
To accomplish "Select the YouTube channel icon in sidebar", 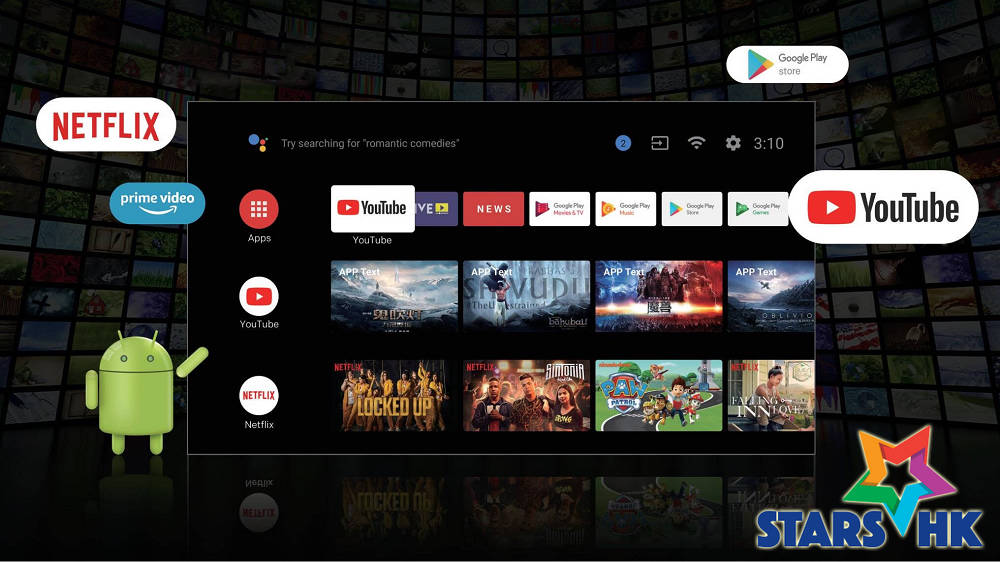I will (x=259, y=297).
